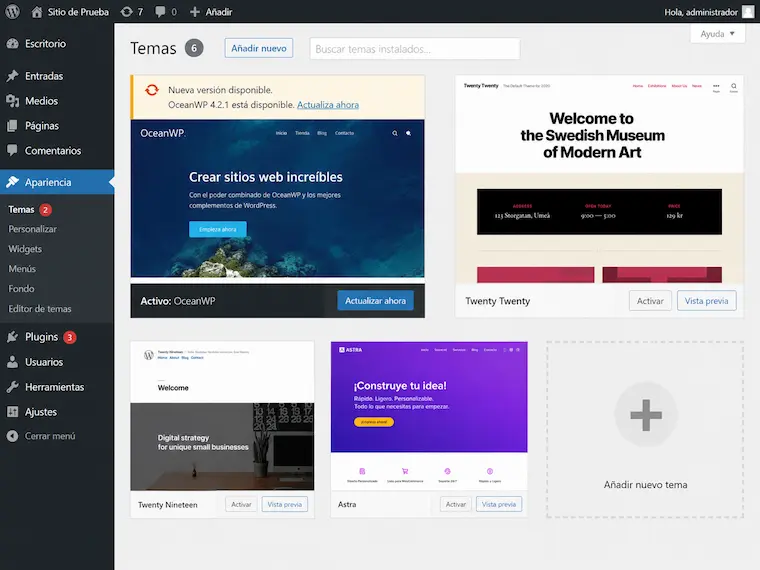The height and width of the screenshot is (570, 760).
Task: Click the Plugins plug icon
Action: click(13, 337)
